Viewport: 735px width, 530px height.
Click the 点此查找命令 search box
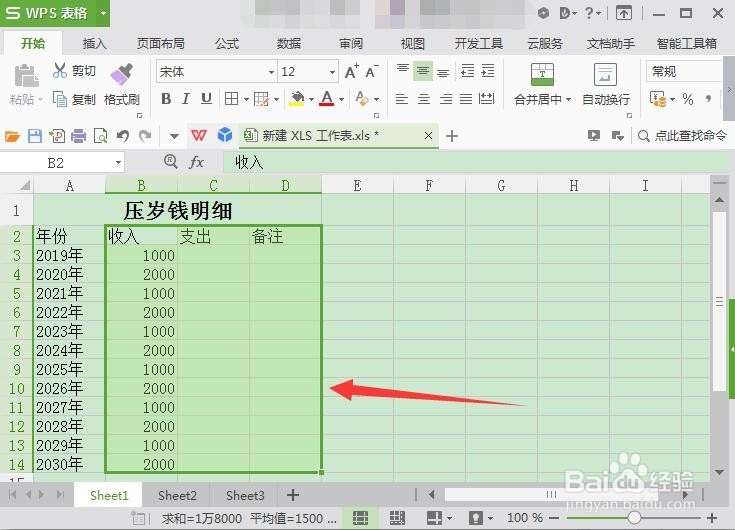[682, 136]
